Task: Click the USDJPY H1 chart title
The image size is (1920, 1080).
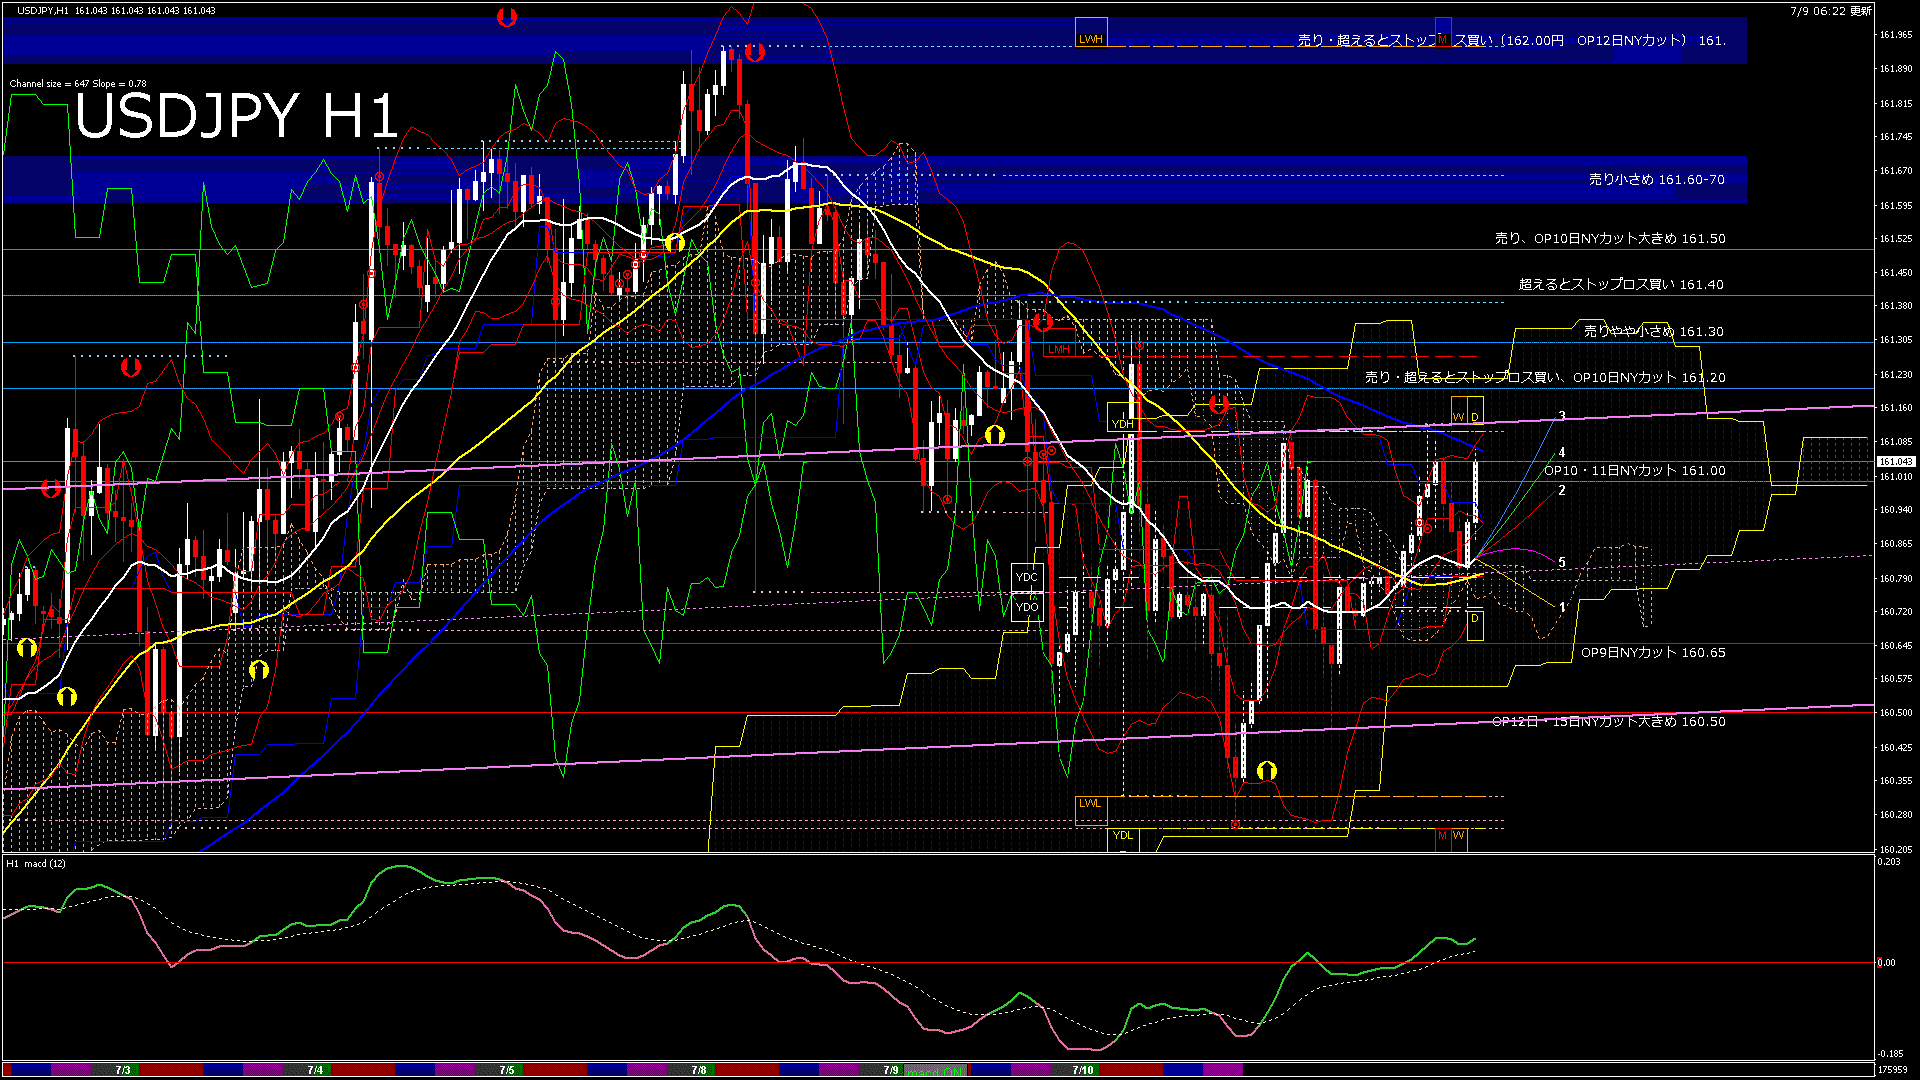Action: (x=236, y=116)
